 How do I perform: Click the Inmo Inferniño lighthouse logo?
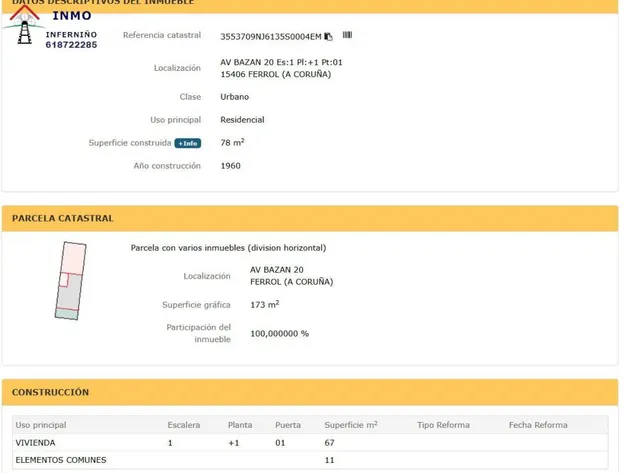[24, 25]
